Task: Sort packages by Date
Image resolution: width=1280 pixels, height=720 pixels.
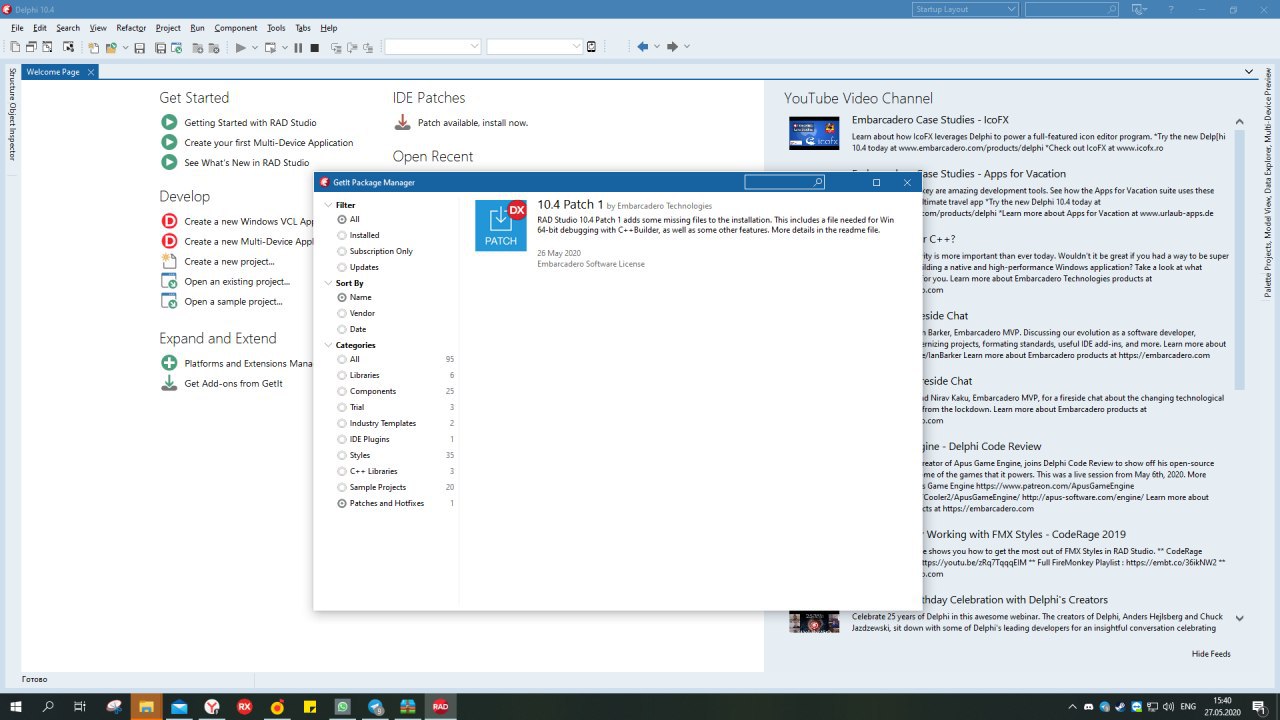Action: (x=342, y=329)
